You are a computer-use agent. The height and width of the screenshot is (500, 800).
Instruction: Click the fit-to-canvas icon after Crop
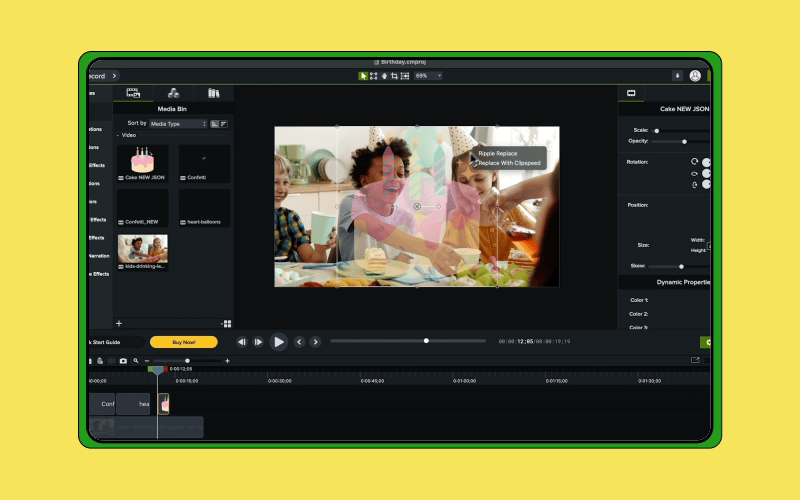point(405,76)
